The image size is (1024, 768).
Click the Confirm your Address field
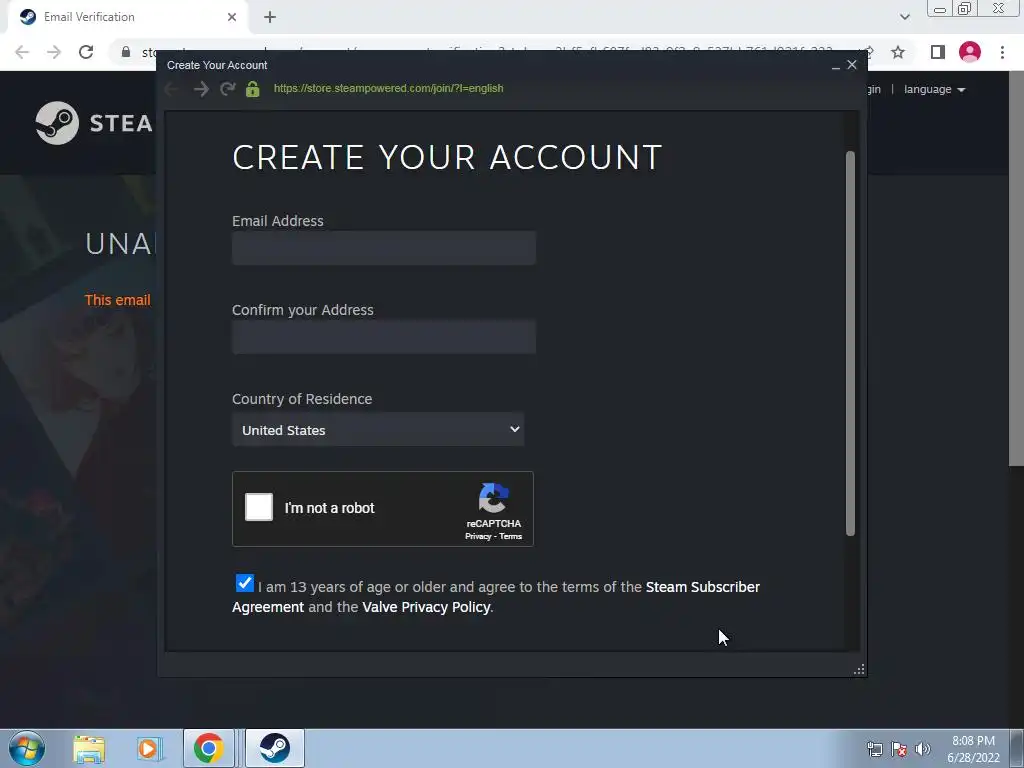click(x=384, y=337)
